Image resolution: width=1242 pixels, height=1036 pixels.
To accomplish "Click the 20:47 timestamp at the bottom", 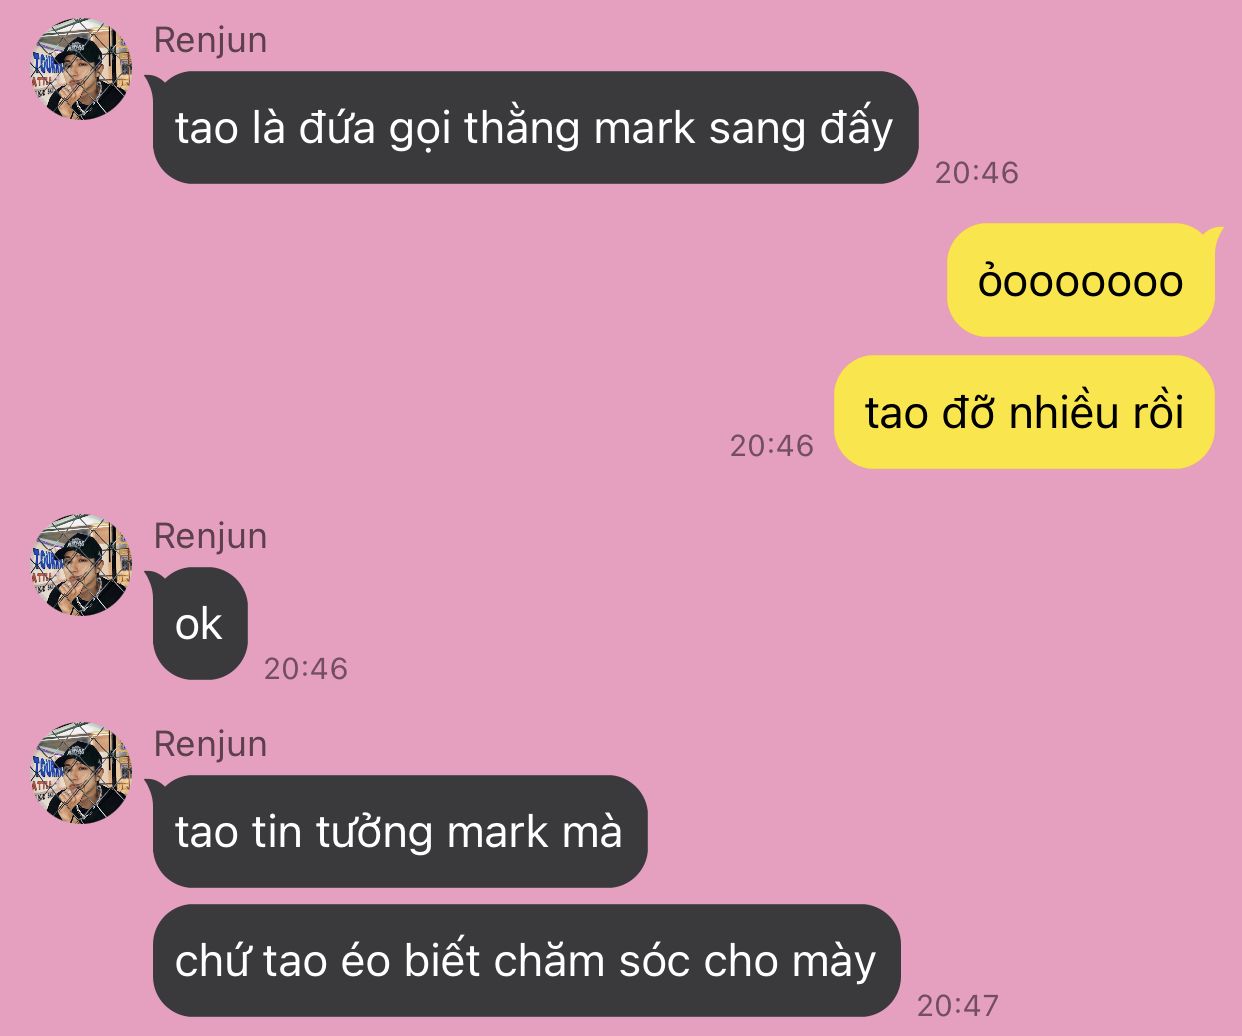I will tap(958, 1005).
